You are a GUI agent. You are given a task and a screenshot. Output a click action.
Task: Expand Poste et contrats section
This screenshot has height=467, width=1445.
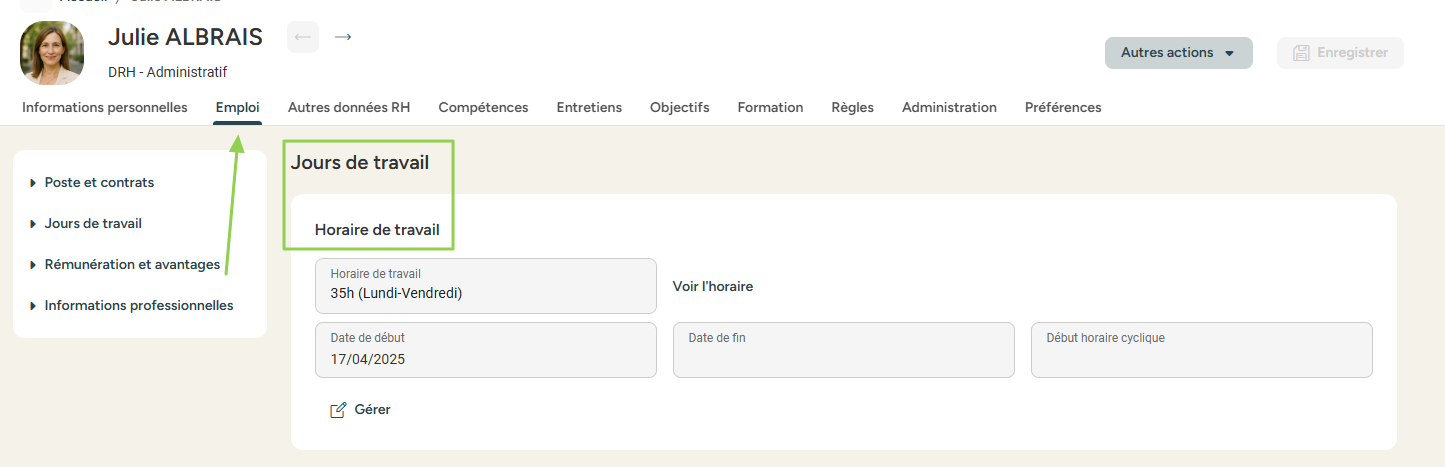tap(99, 183)
